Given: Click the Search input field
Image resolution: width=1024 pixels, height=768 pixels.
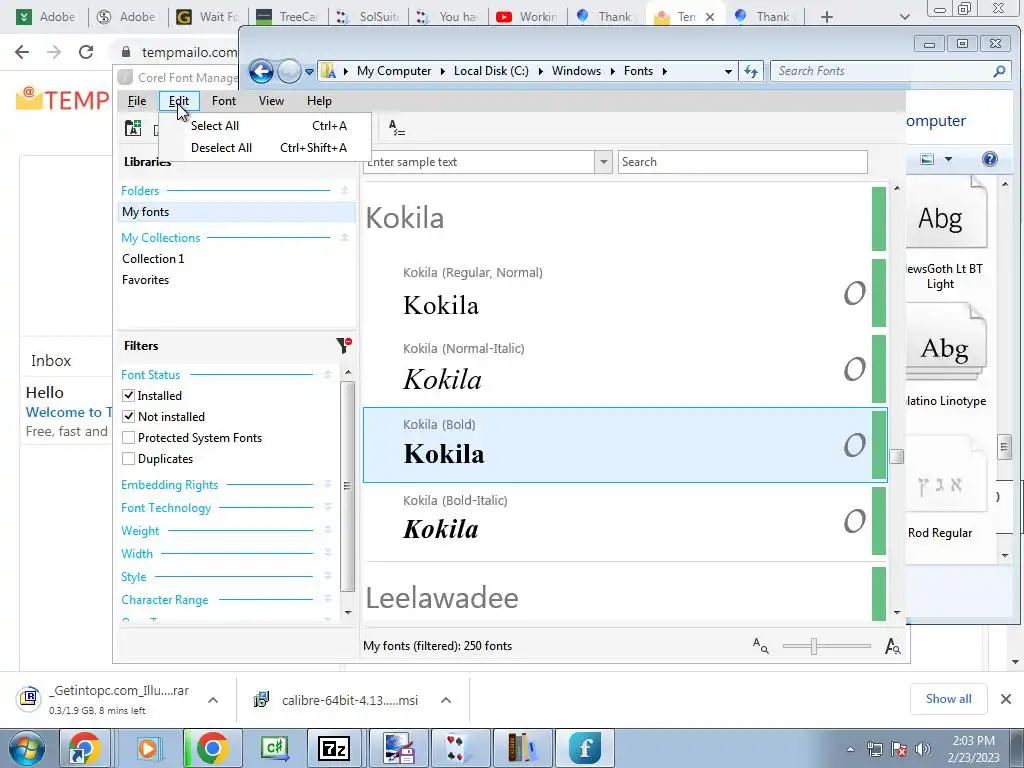Looking at the screenshot, I should pyautogui.click(x=743, y=162).
